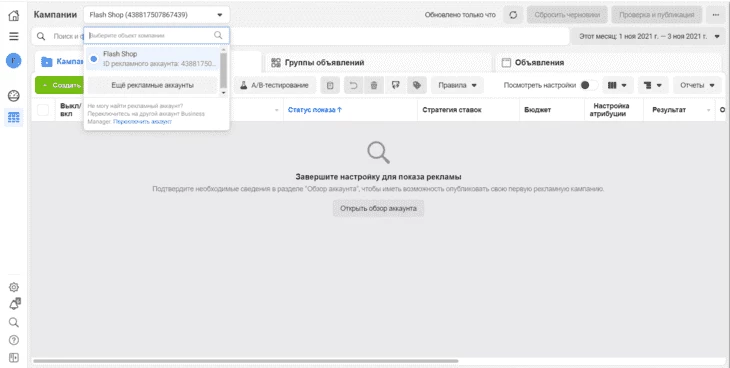
Task: Switch to Группы объявлений tab
Action: click(377, 62)
